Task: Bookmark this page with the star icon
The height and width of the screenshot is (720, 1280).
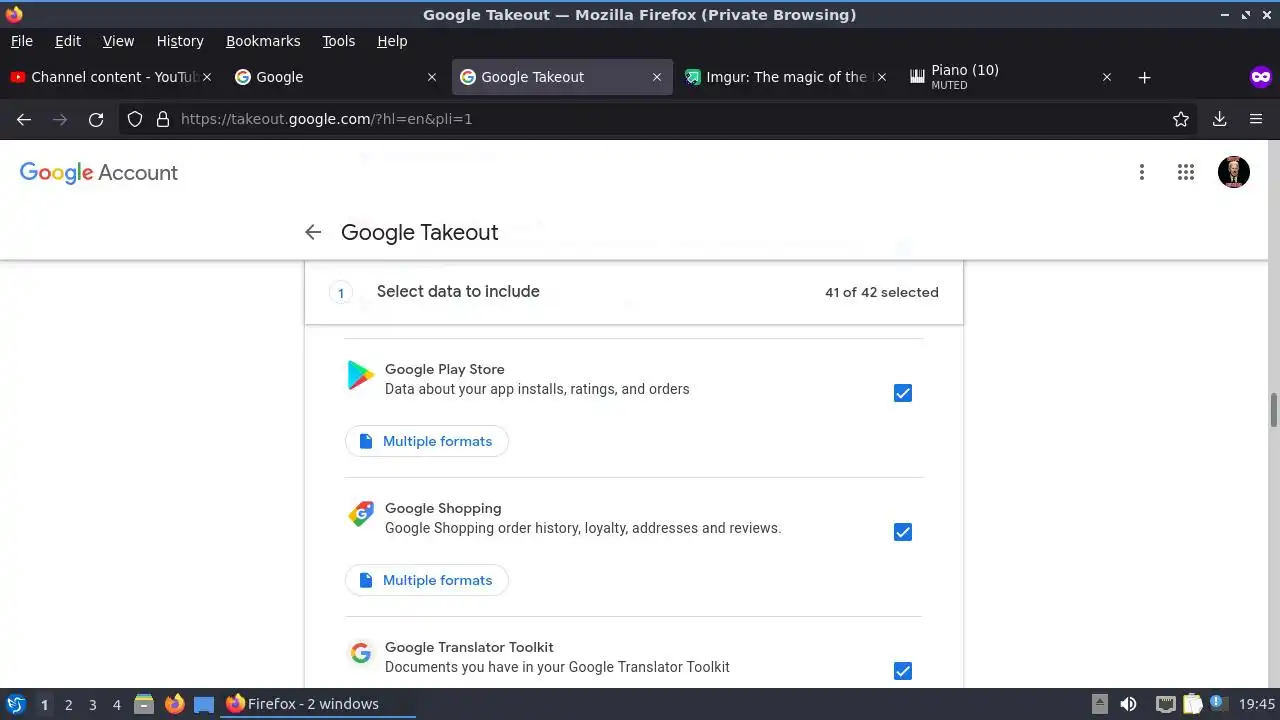Action: pyautogui.click(x=1181, y=119)
